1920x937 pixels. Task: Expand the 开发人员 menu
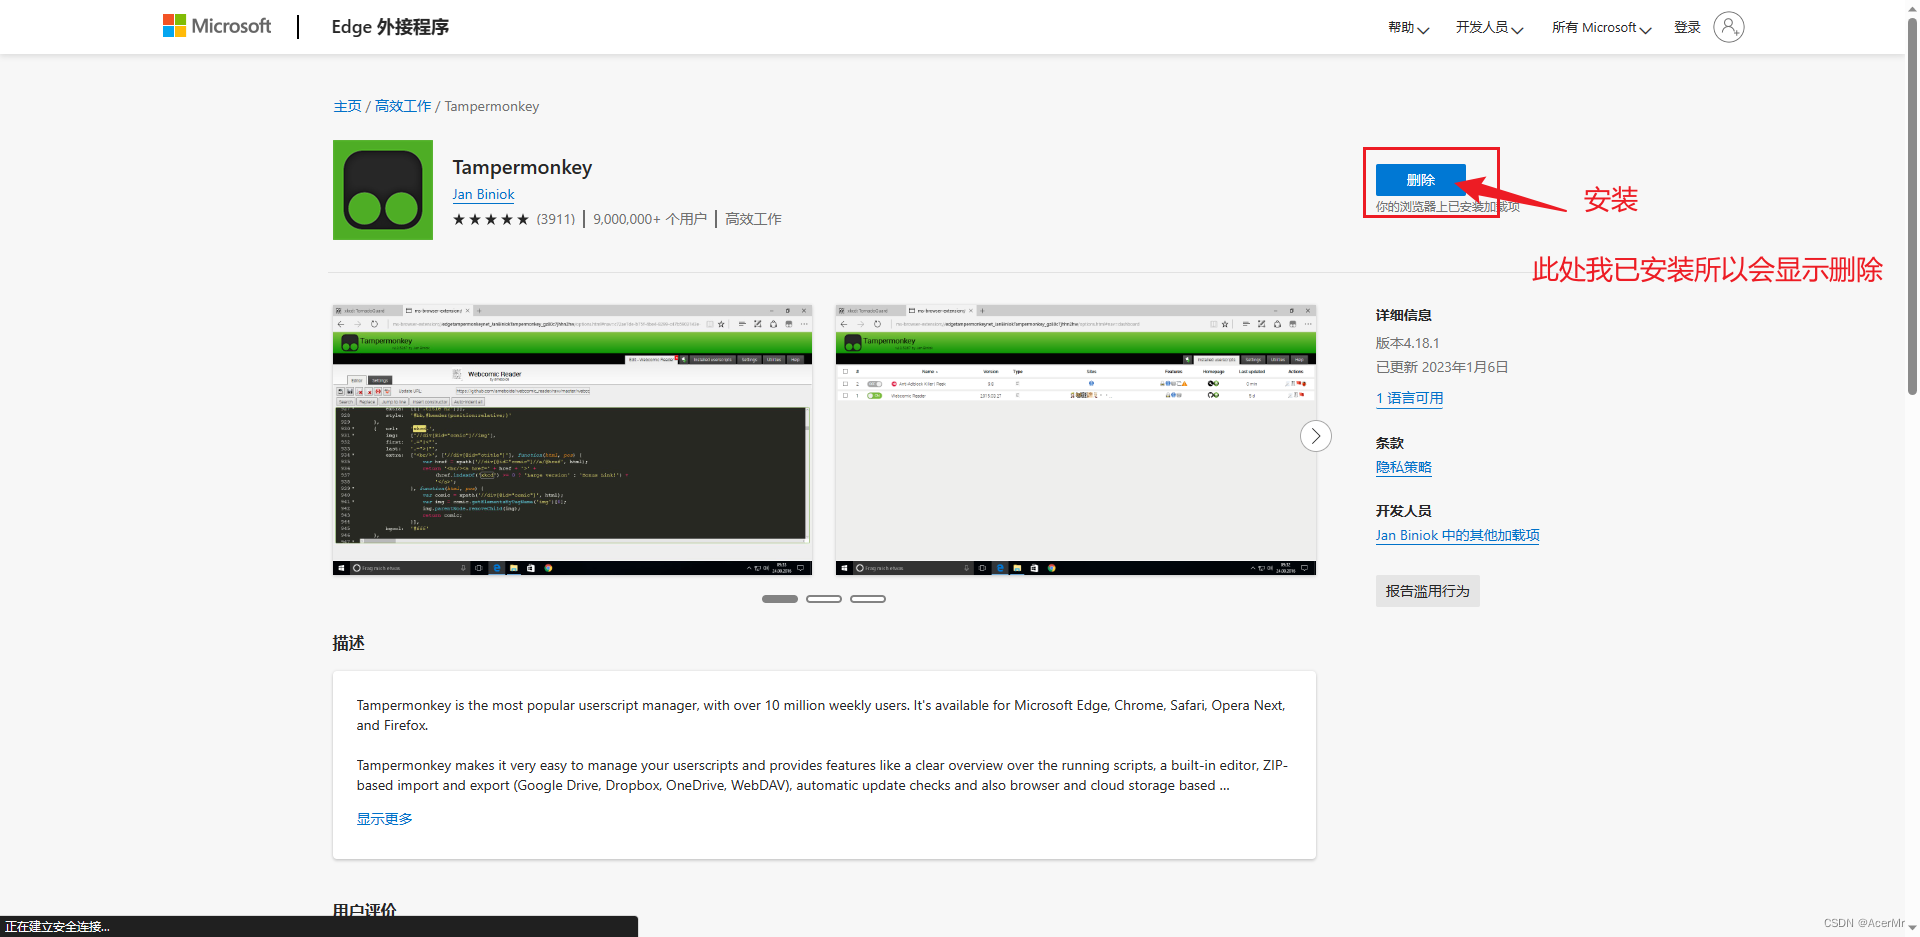point(1489,28)
